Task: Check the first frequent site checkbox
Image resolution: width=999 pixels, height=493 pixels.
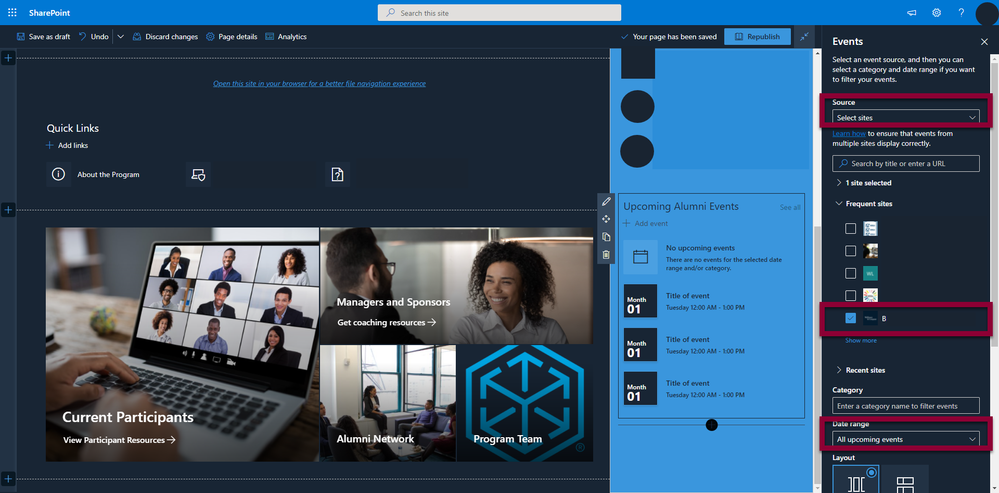Action: pos(850,229)
